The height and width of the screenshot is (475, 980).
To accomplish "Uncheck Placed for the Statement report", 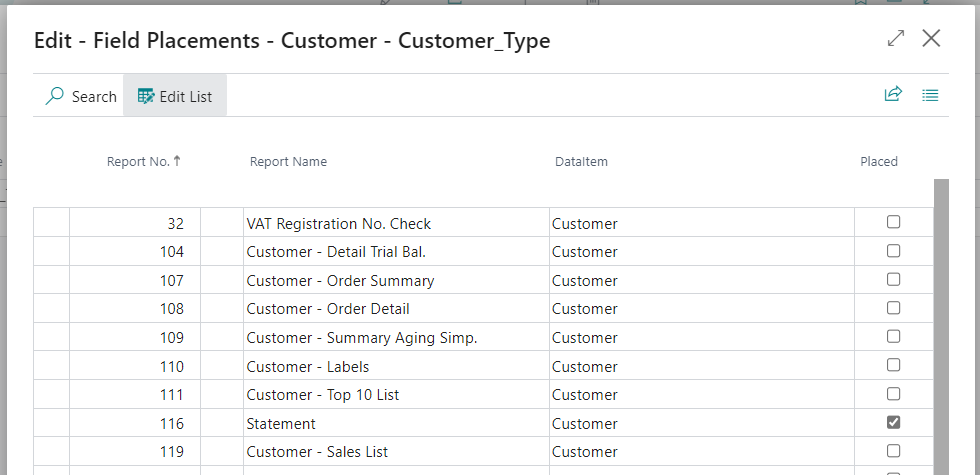I will 894,422.
